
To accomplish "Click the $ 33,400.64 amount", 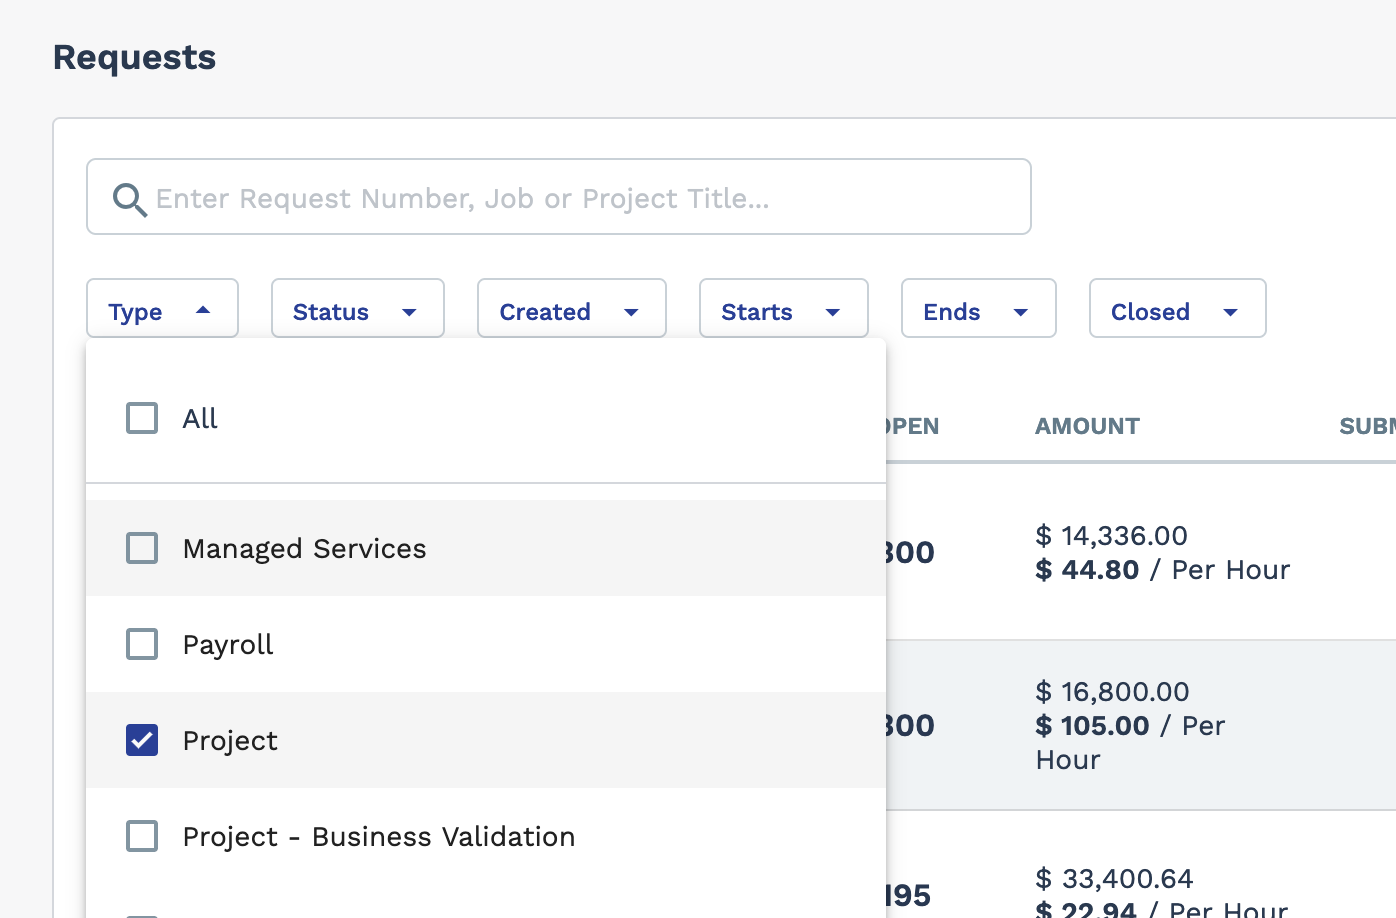I will 1114,879.
